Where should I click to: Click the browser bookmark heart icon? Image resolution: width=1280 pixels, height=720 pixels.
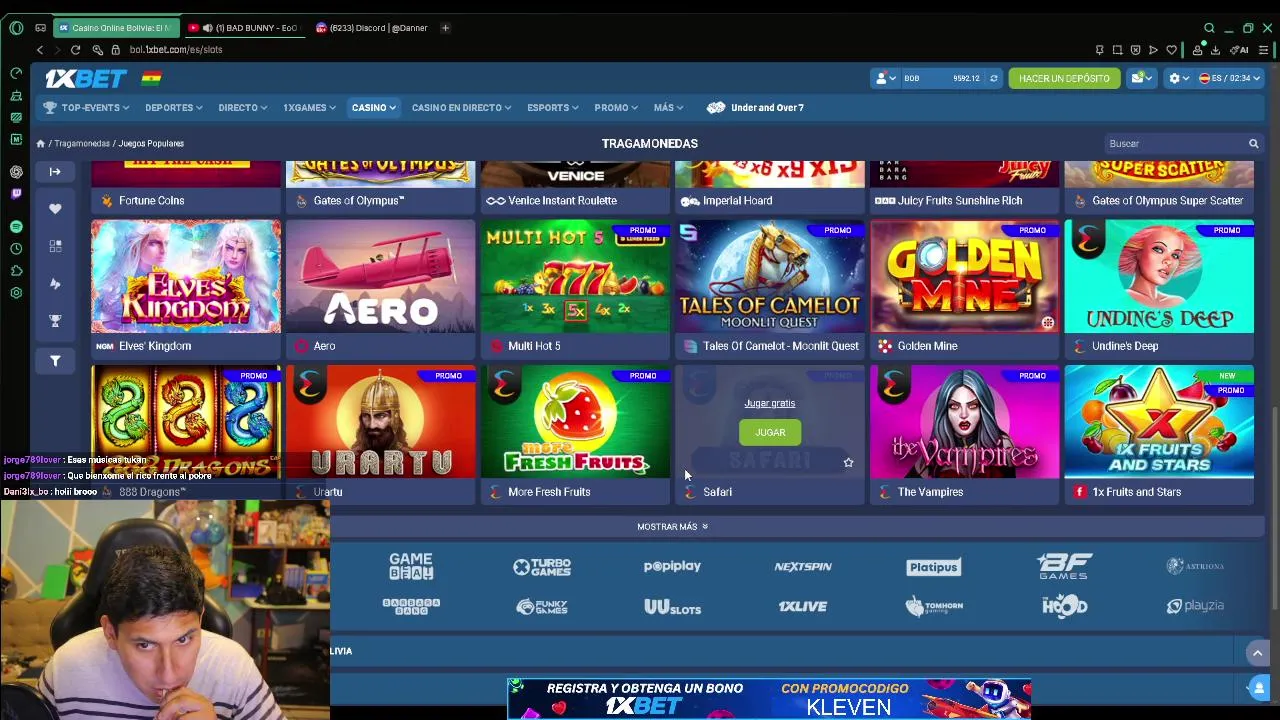[1171, 50]
